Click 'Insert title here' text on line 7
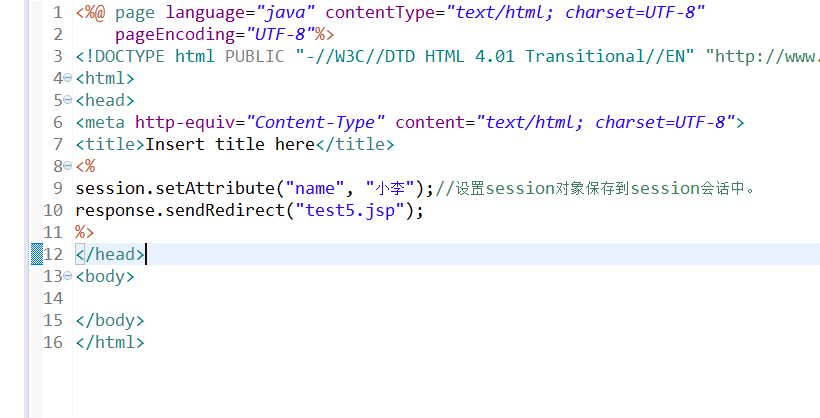820x418 pixels. point(230,144)
